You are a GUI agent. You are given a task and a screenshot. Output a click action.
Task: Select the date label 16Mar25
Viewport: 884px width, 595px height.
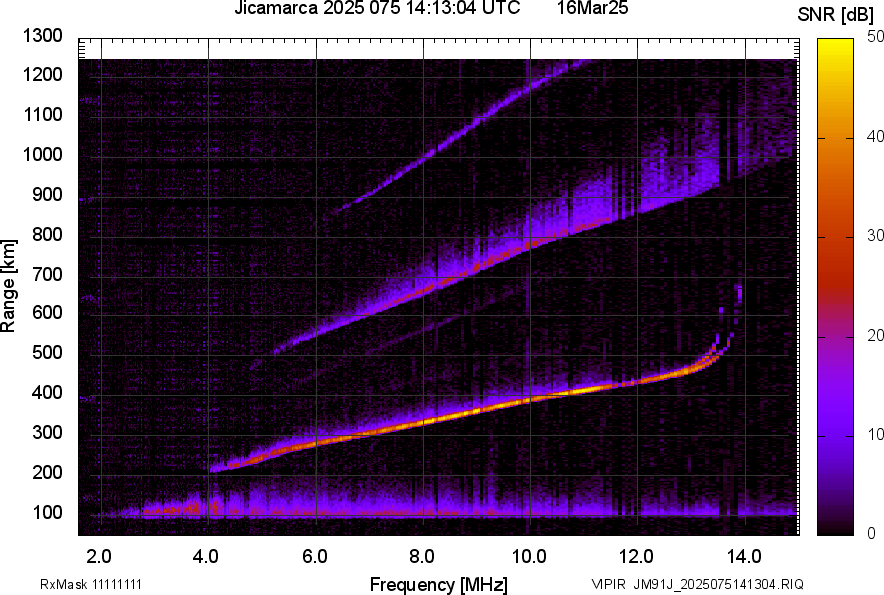tap(592, 10)
